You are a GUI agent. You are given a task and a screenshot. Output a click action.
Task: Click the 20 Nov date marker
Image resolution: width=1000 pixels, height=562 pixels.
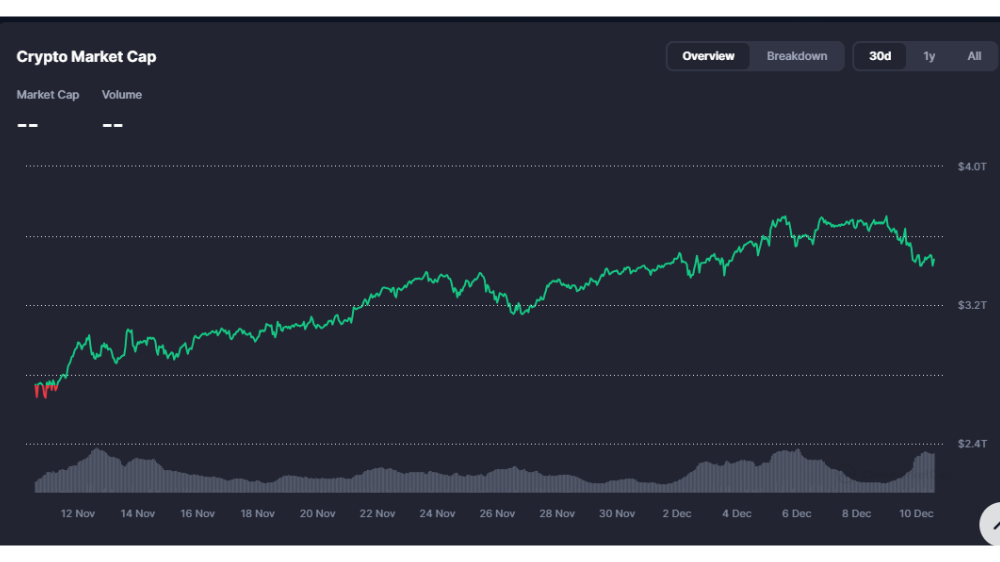[x=317, y=514]
